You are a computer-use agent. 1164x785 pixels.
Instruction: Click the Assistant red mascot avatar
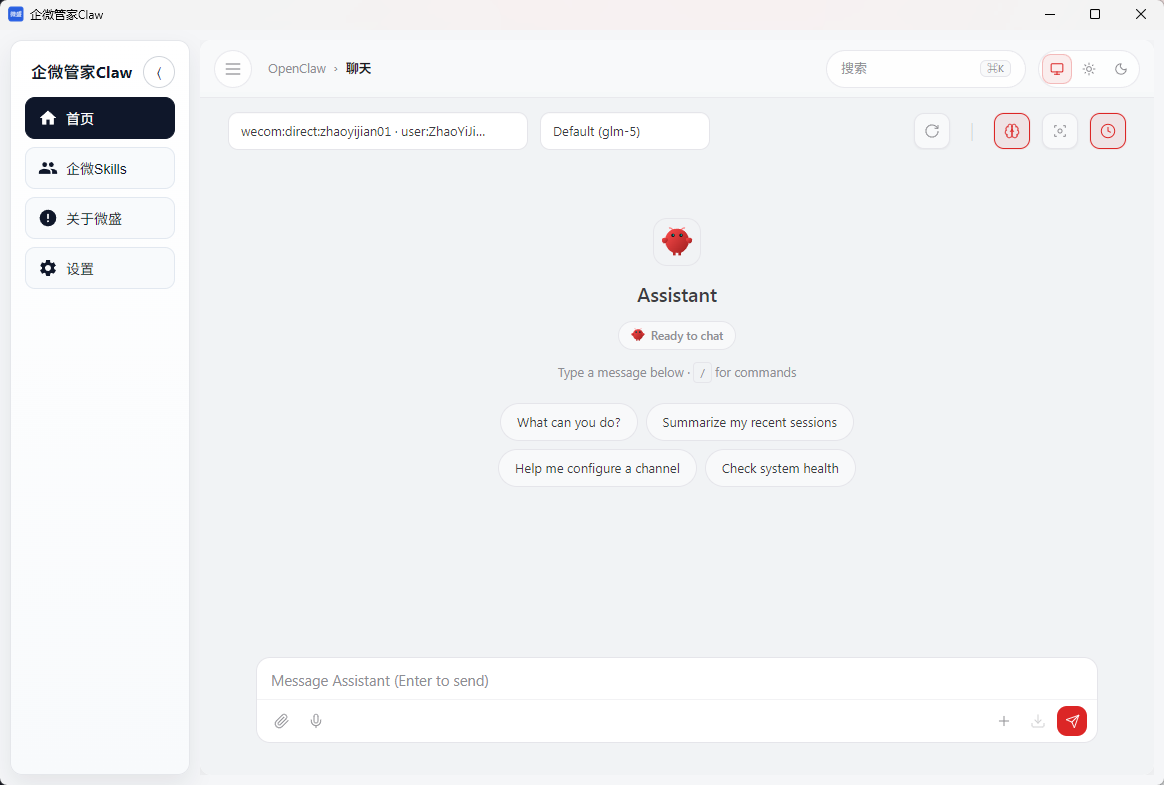coord(677,241)
